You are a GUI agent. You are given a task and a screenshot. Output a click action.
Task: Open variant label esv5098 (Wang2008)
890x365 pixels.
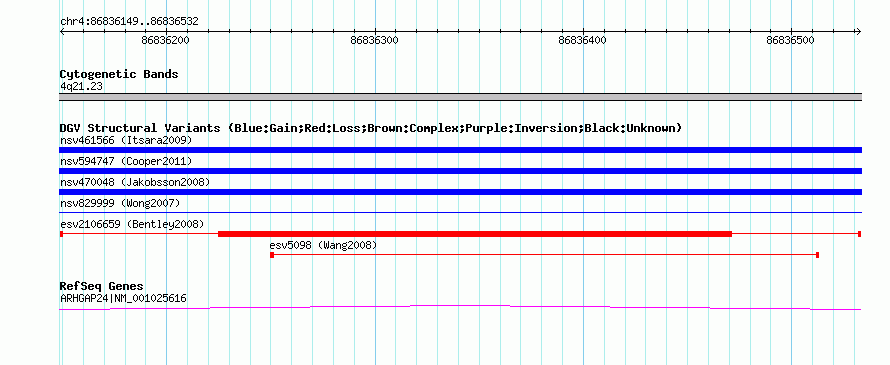323,245
